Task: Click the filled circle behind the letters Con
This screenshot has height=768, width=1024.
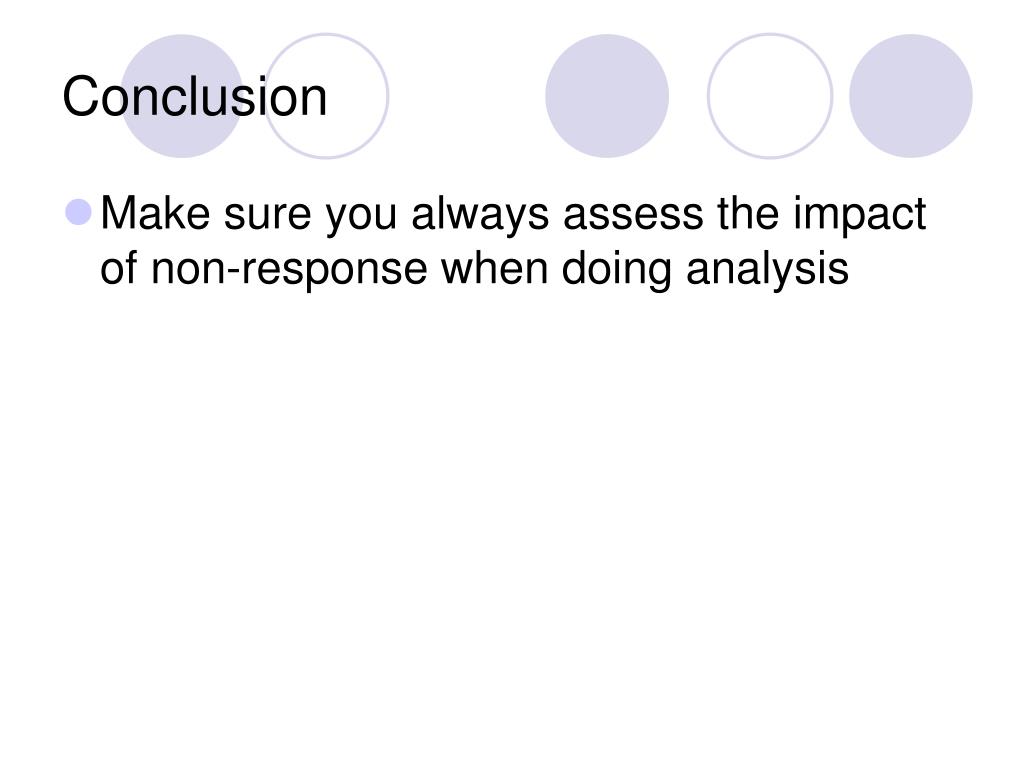Action: (182, 96)
